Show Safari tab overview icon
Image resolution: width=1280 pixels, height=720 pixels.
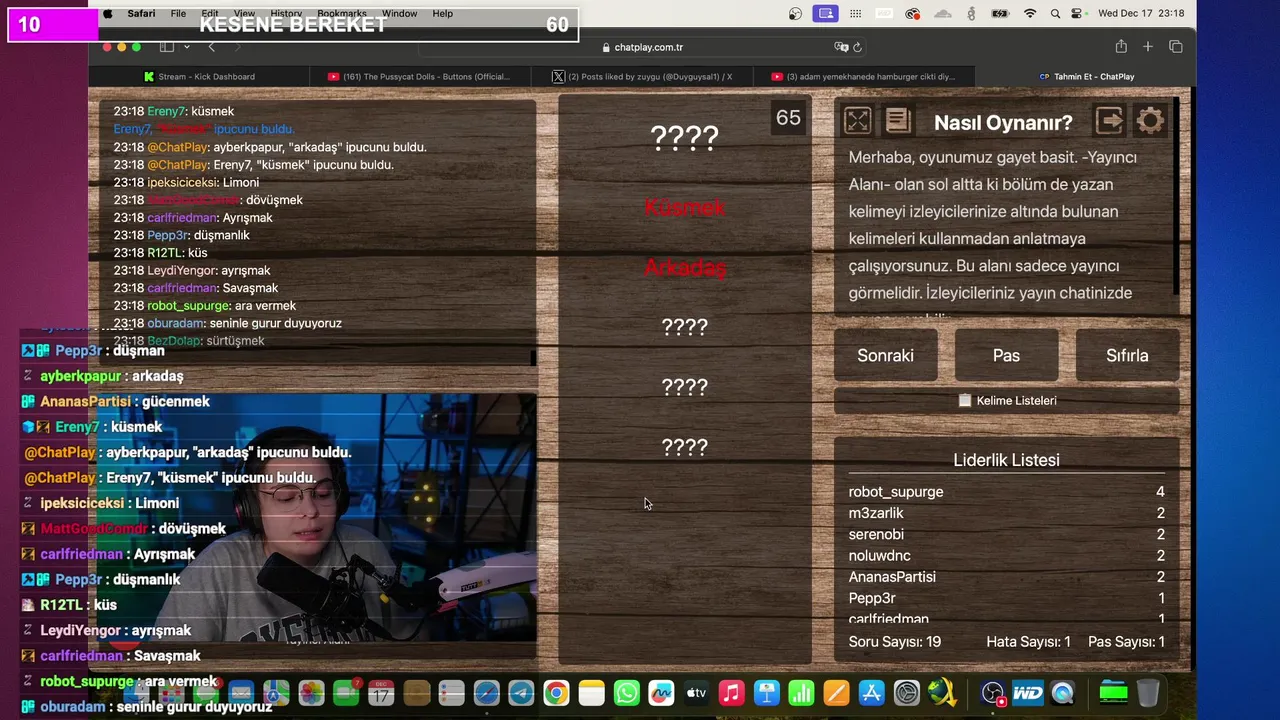1176,47
